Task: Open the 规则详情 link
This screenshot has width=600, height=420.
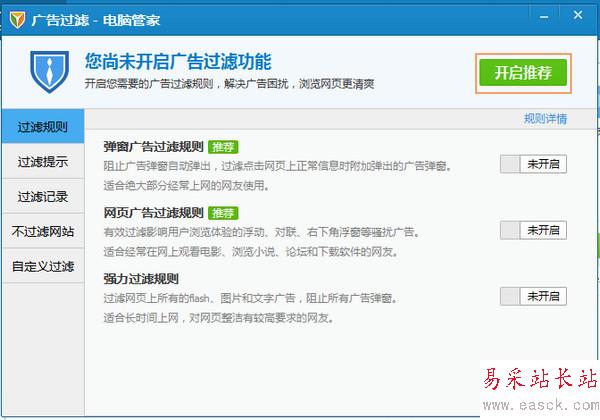Action: point(545,119)
